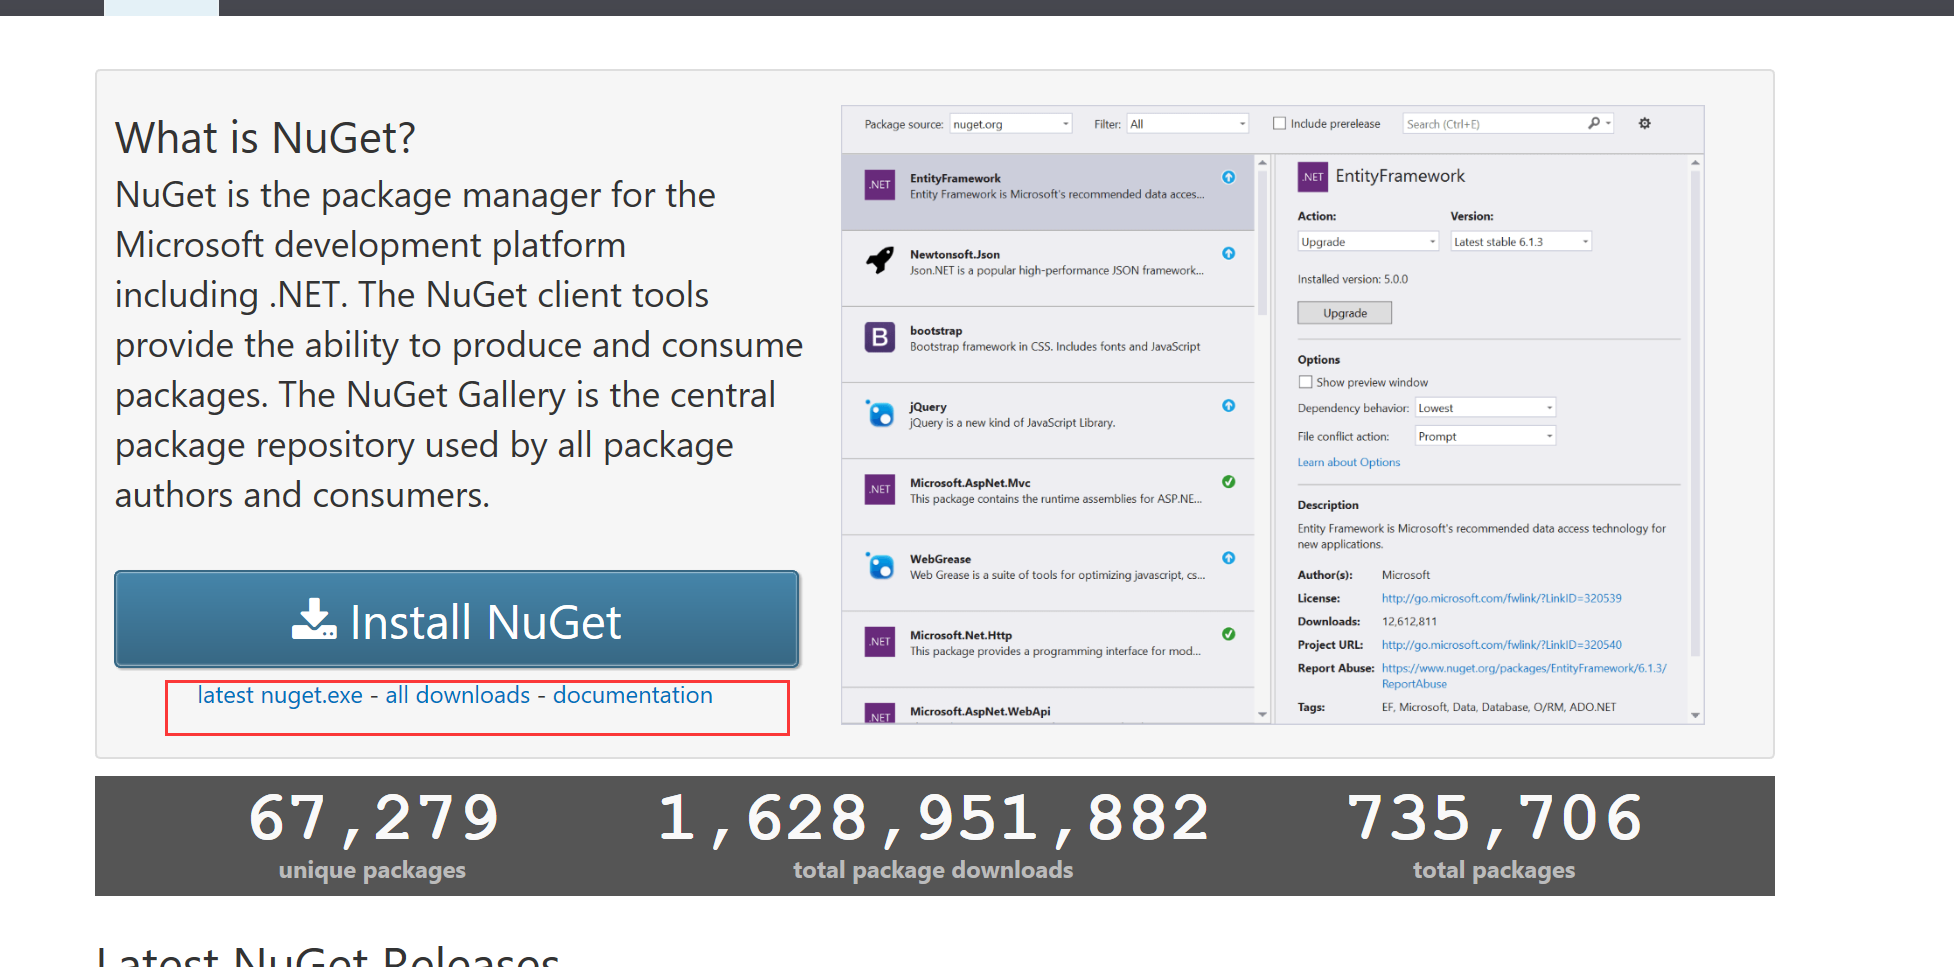
Task: Click details pane scrollbar up arrow
Action: tap(1695, 162)
